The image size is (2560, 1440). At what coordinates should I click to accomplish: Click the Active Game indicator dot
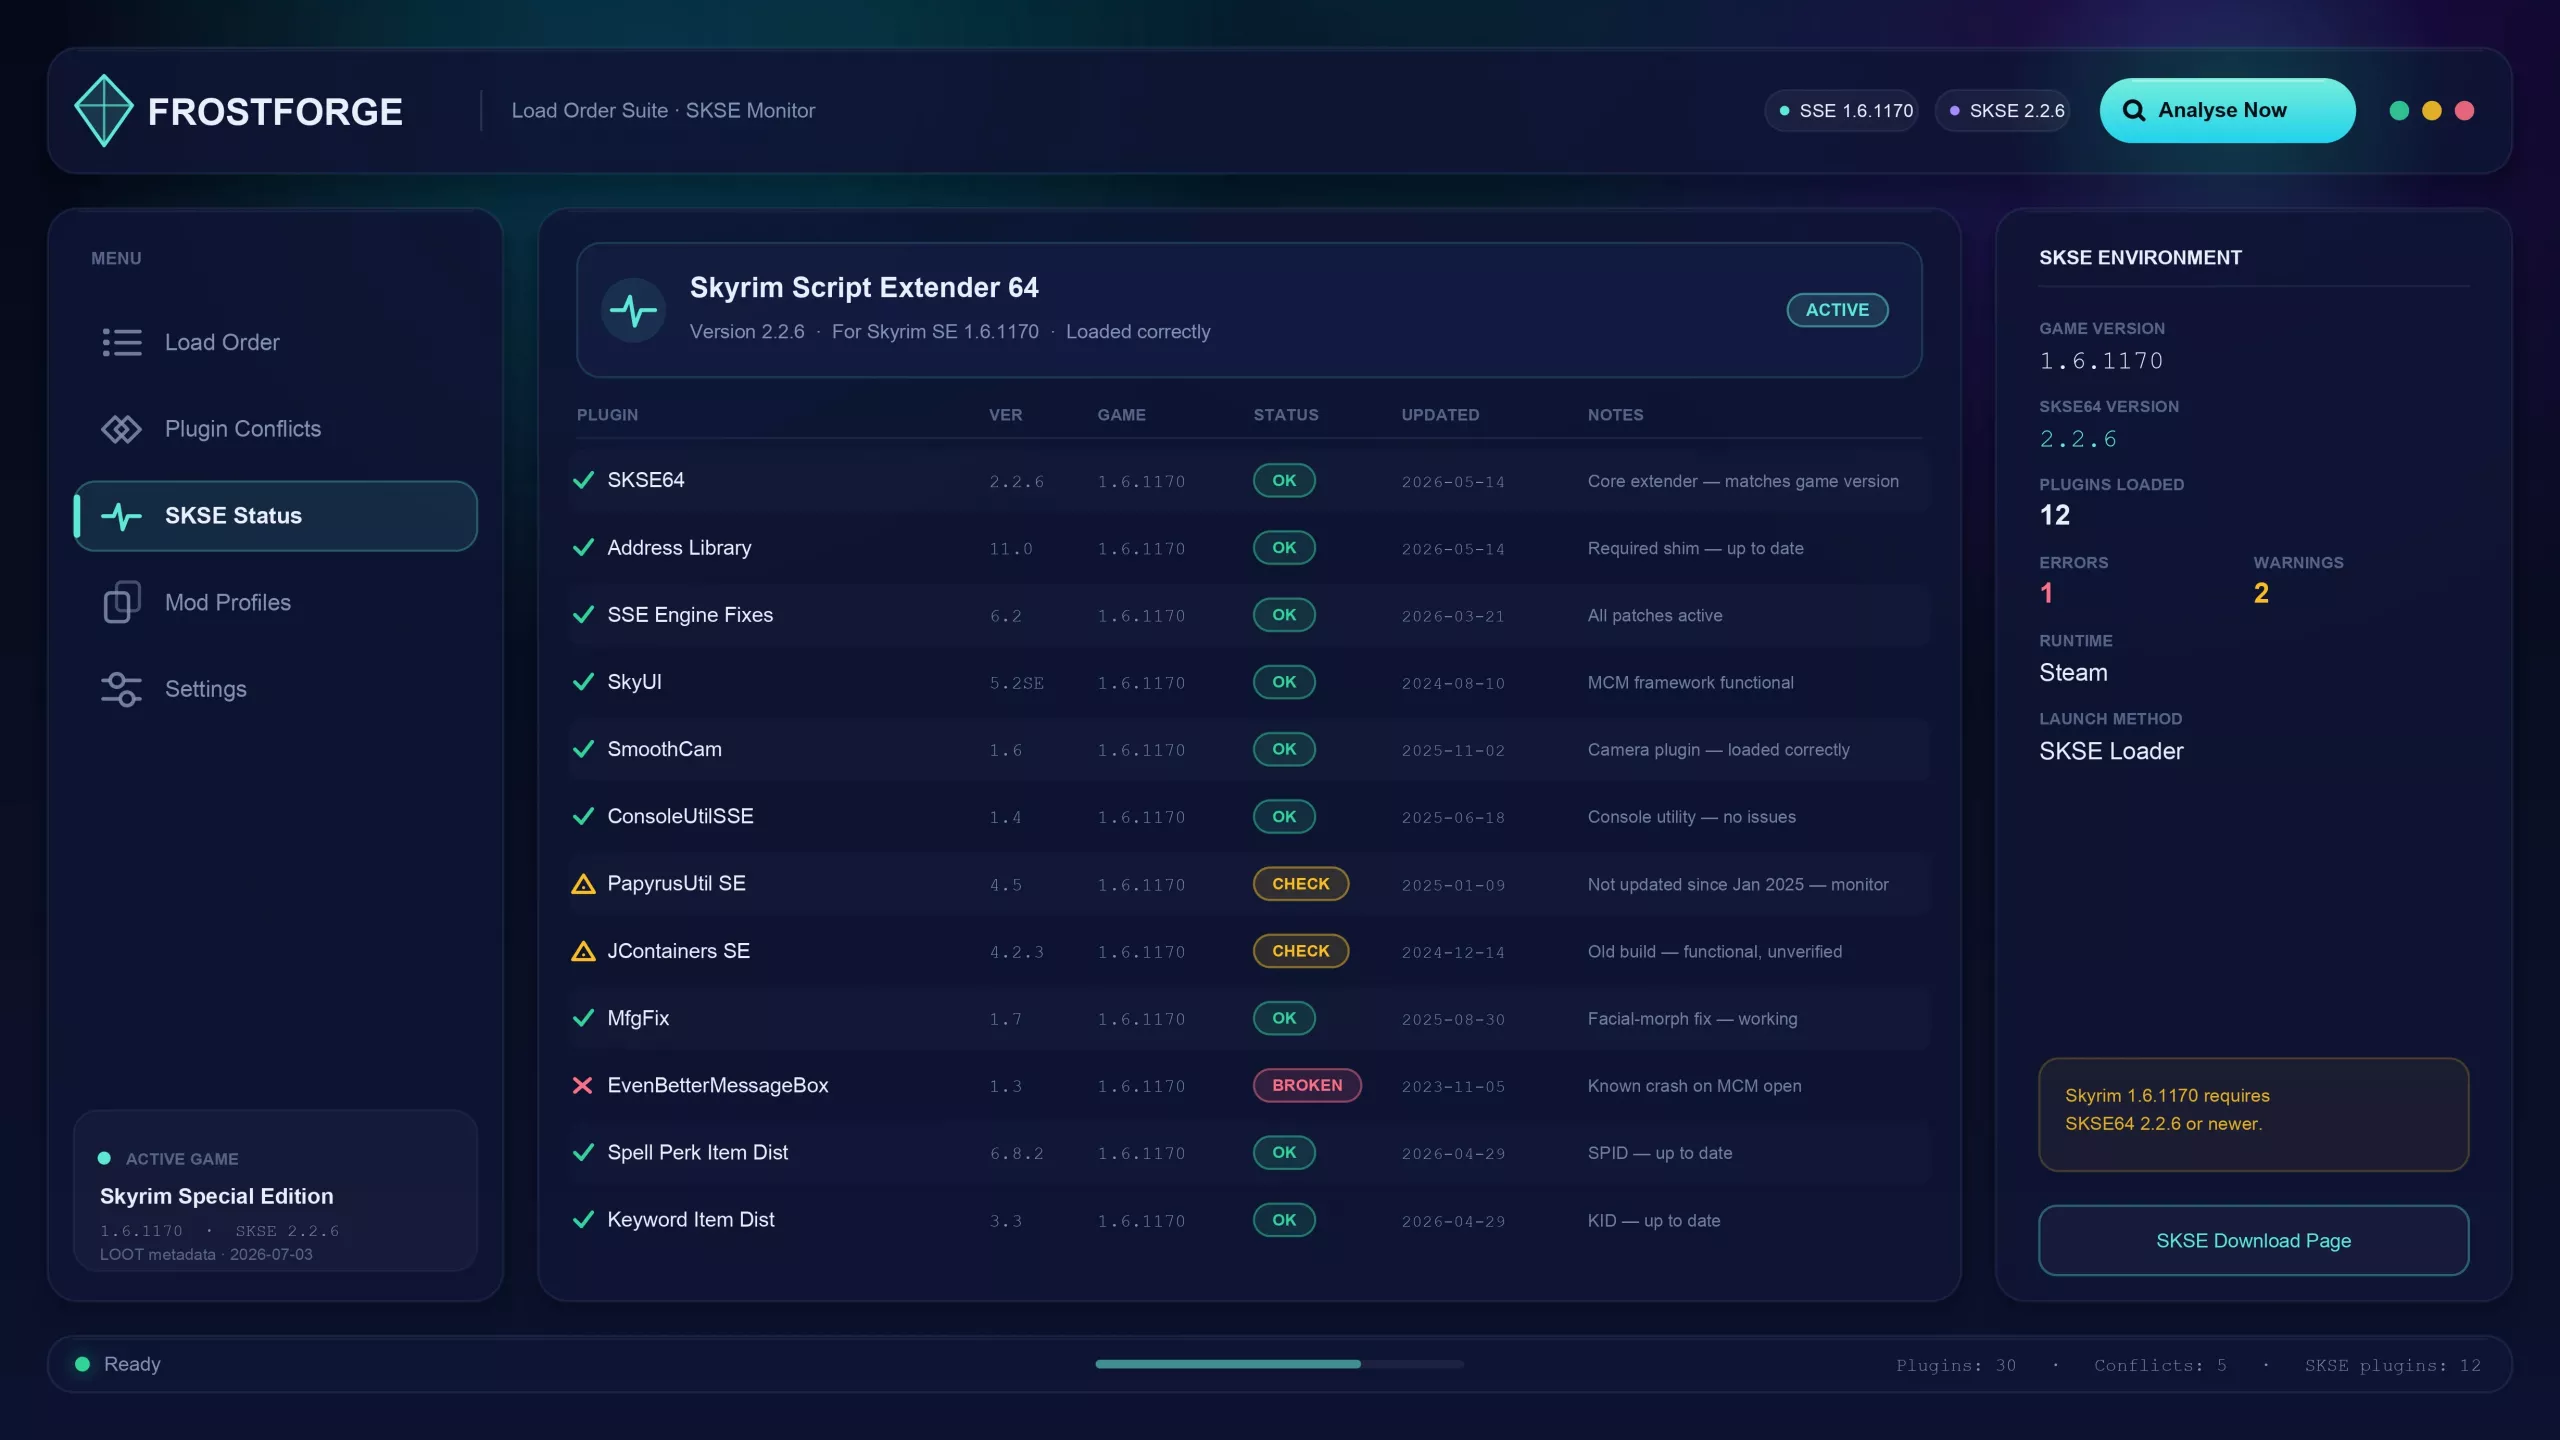coord(104,1158)
